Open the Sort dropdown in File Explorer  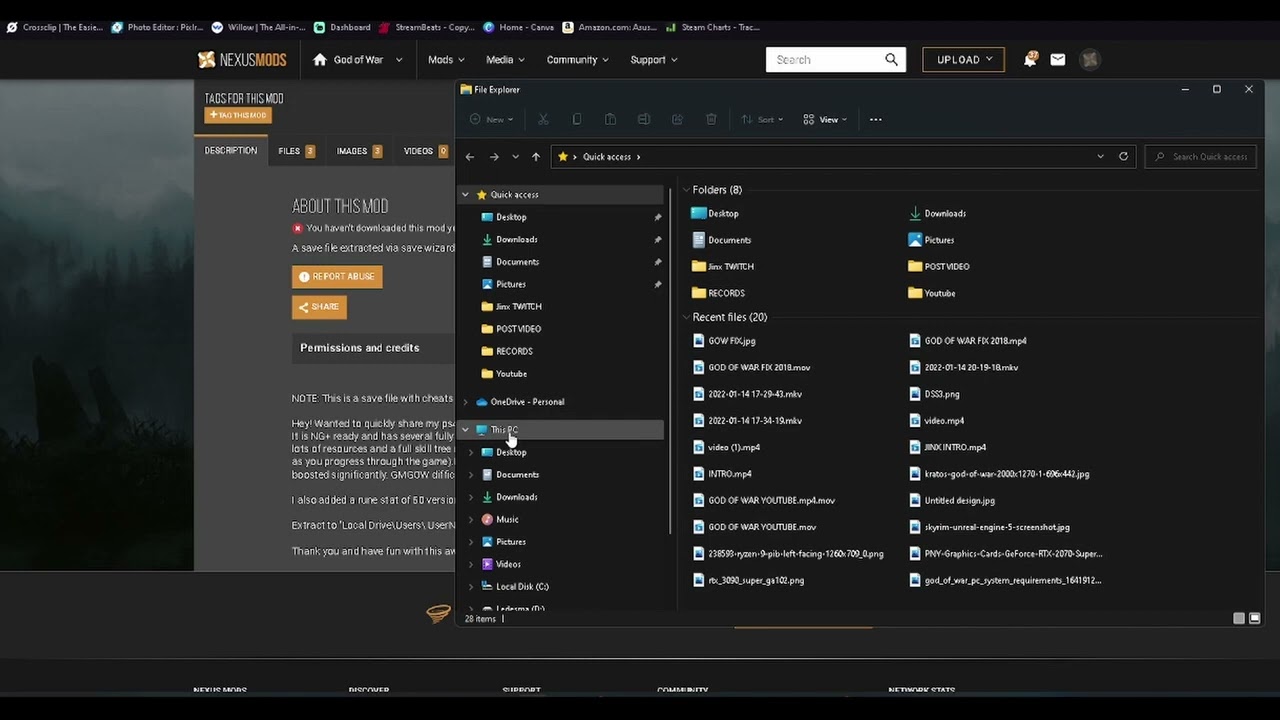click(762, 119)
